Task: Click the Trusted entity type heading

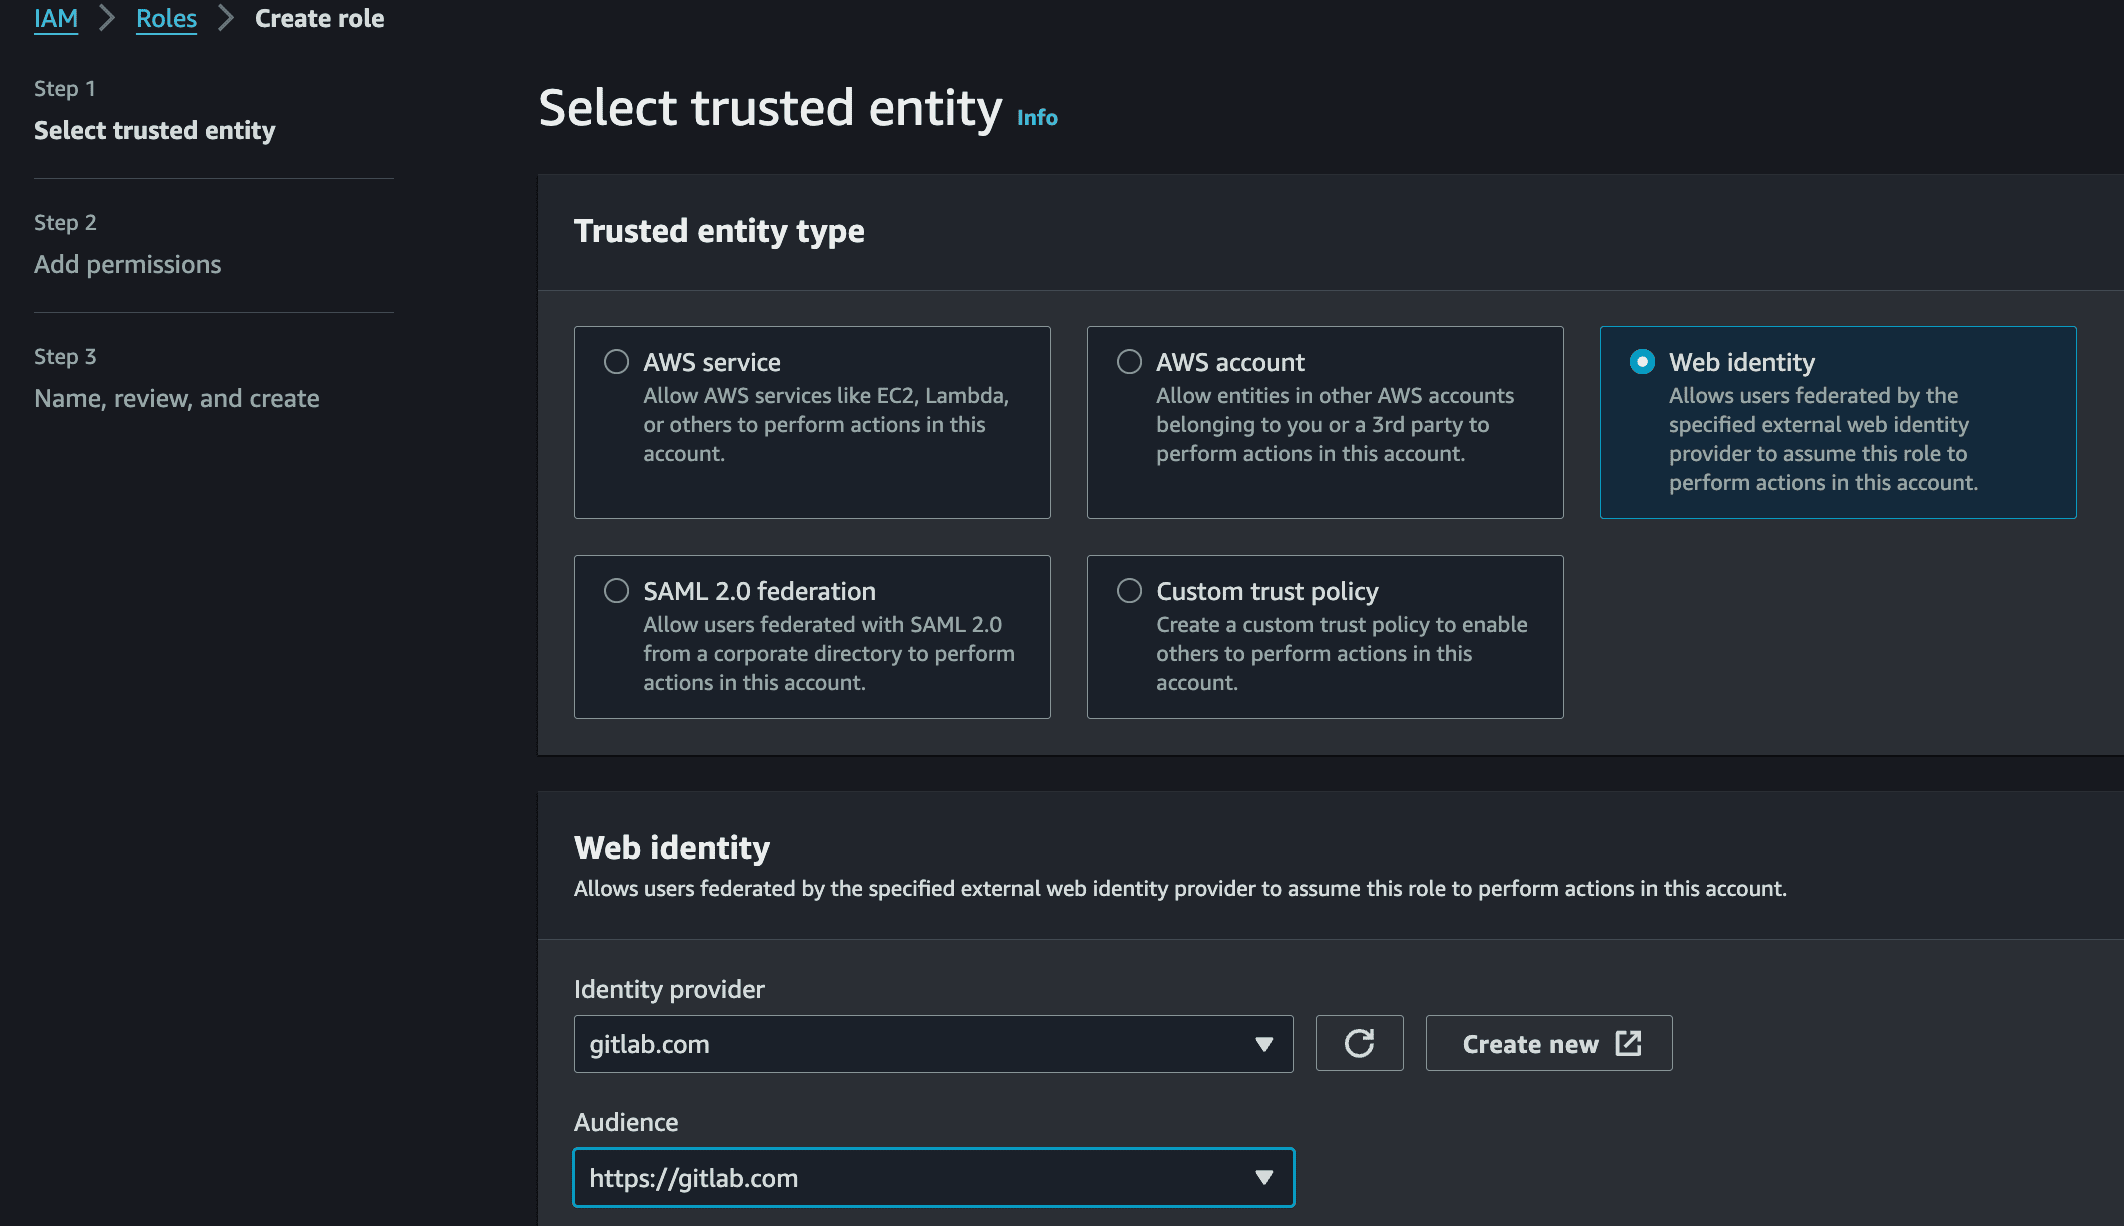Action: [719, 230]
